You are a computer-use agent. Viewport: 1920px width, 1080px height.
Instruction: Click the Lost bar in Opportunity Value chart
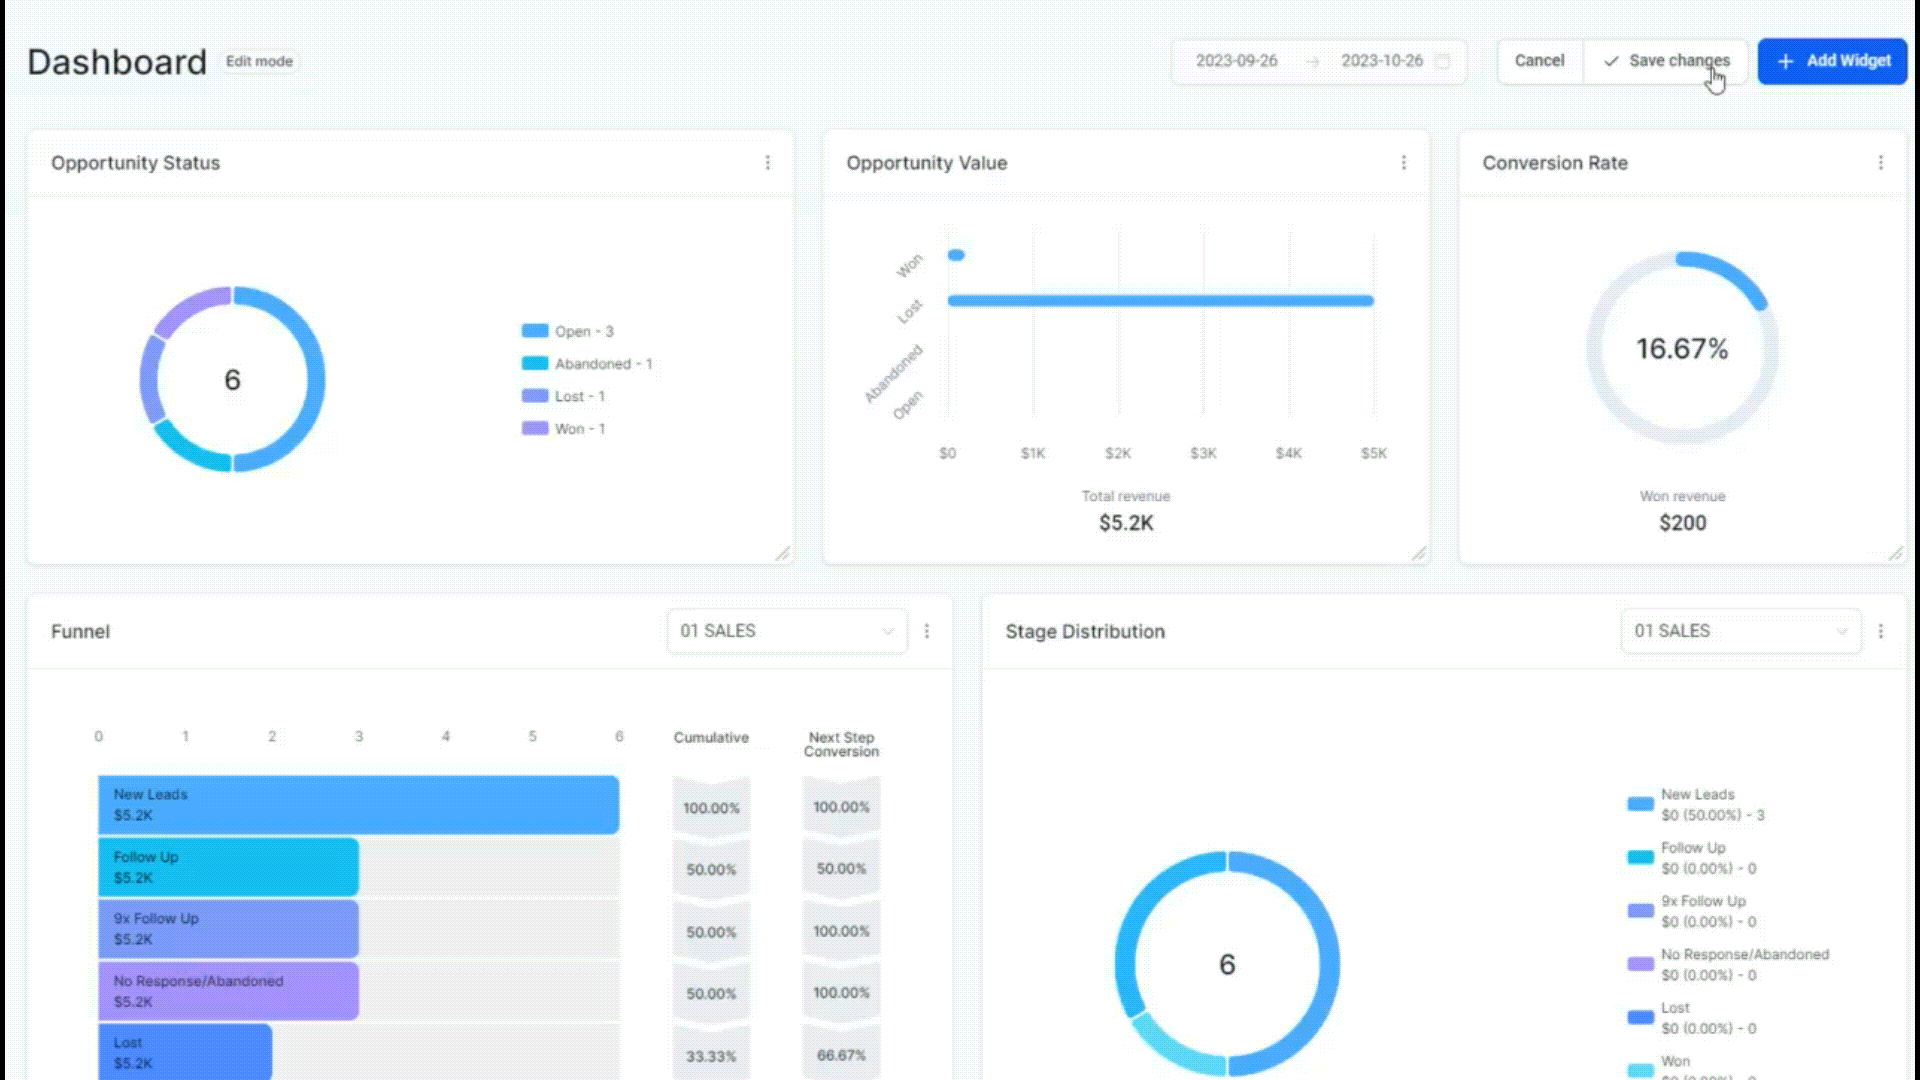(x=1160, y=301)
